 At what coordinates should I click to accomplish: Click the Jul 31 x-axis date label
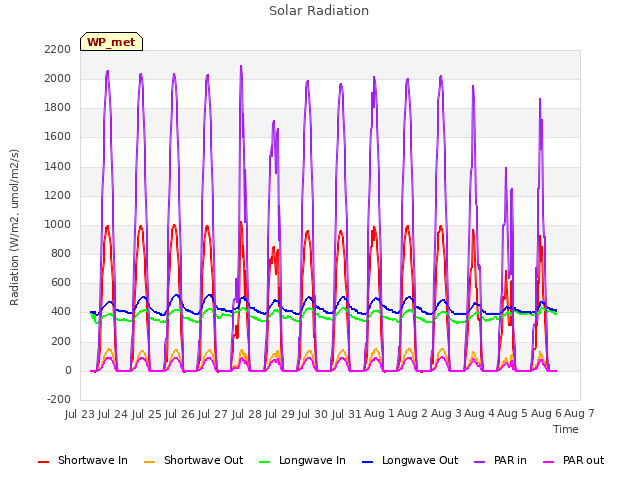pyautogui.click(x=346, y=414)
